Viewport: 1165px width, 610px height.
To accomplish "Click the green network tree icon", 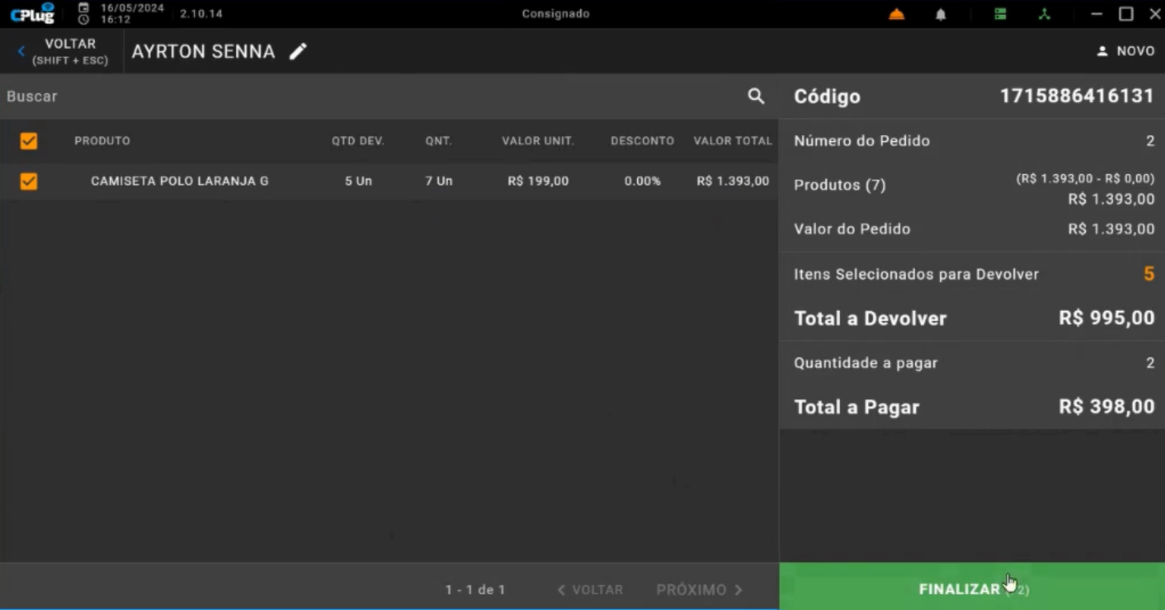I will coord(1044,14).
